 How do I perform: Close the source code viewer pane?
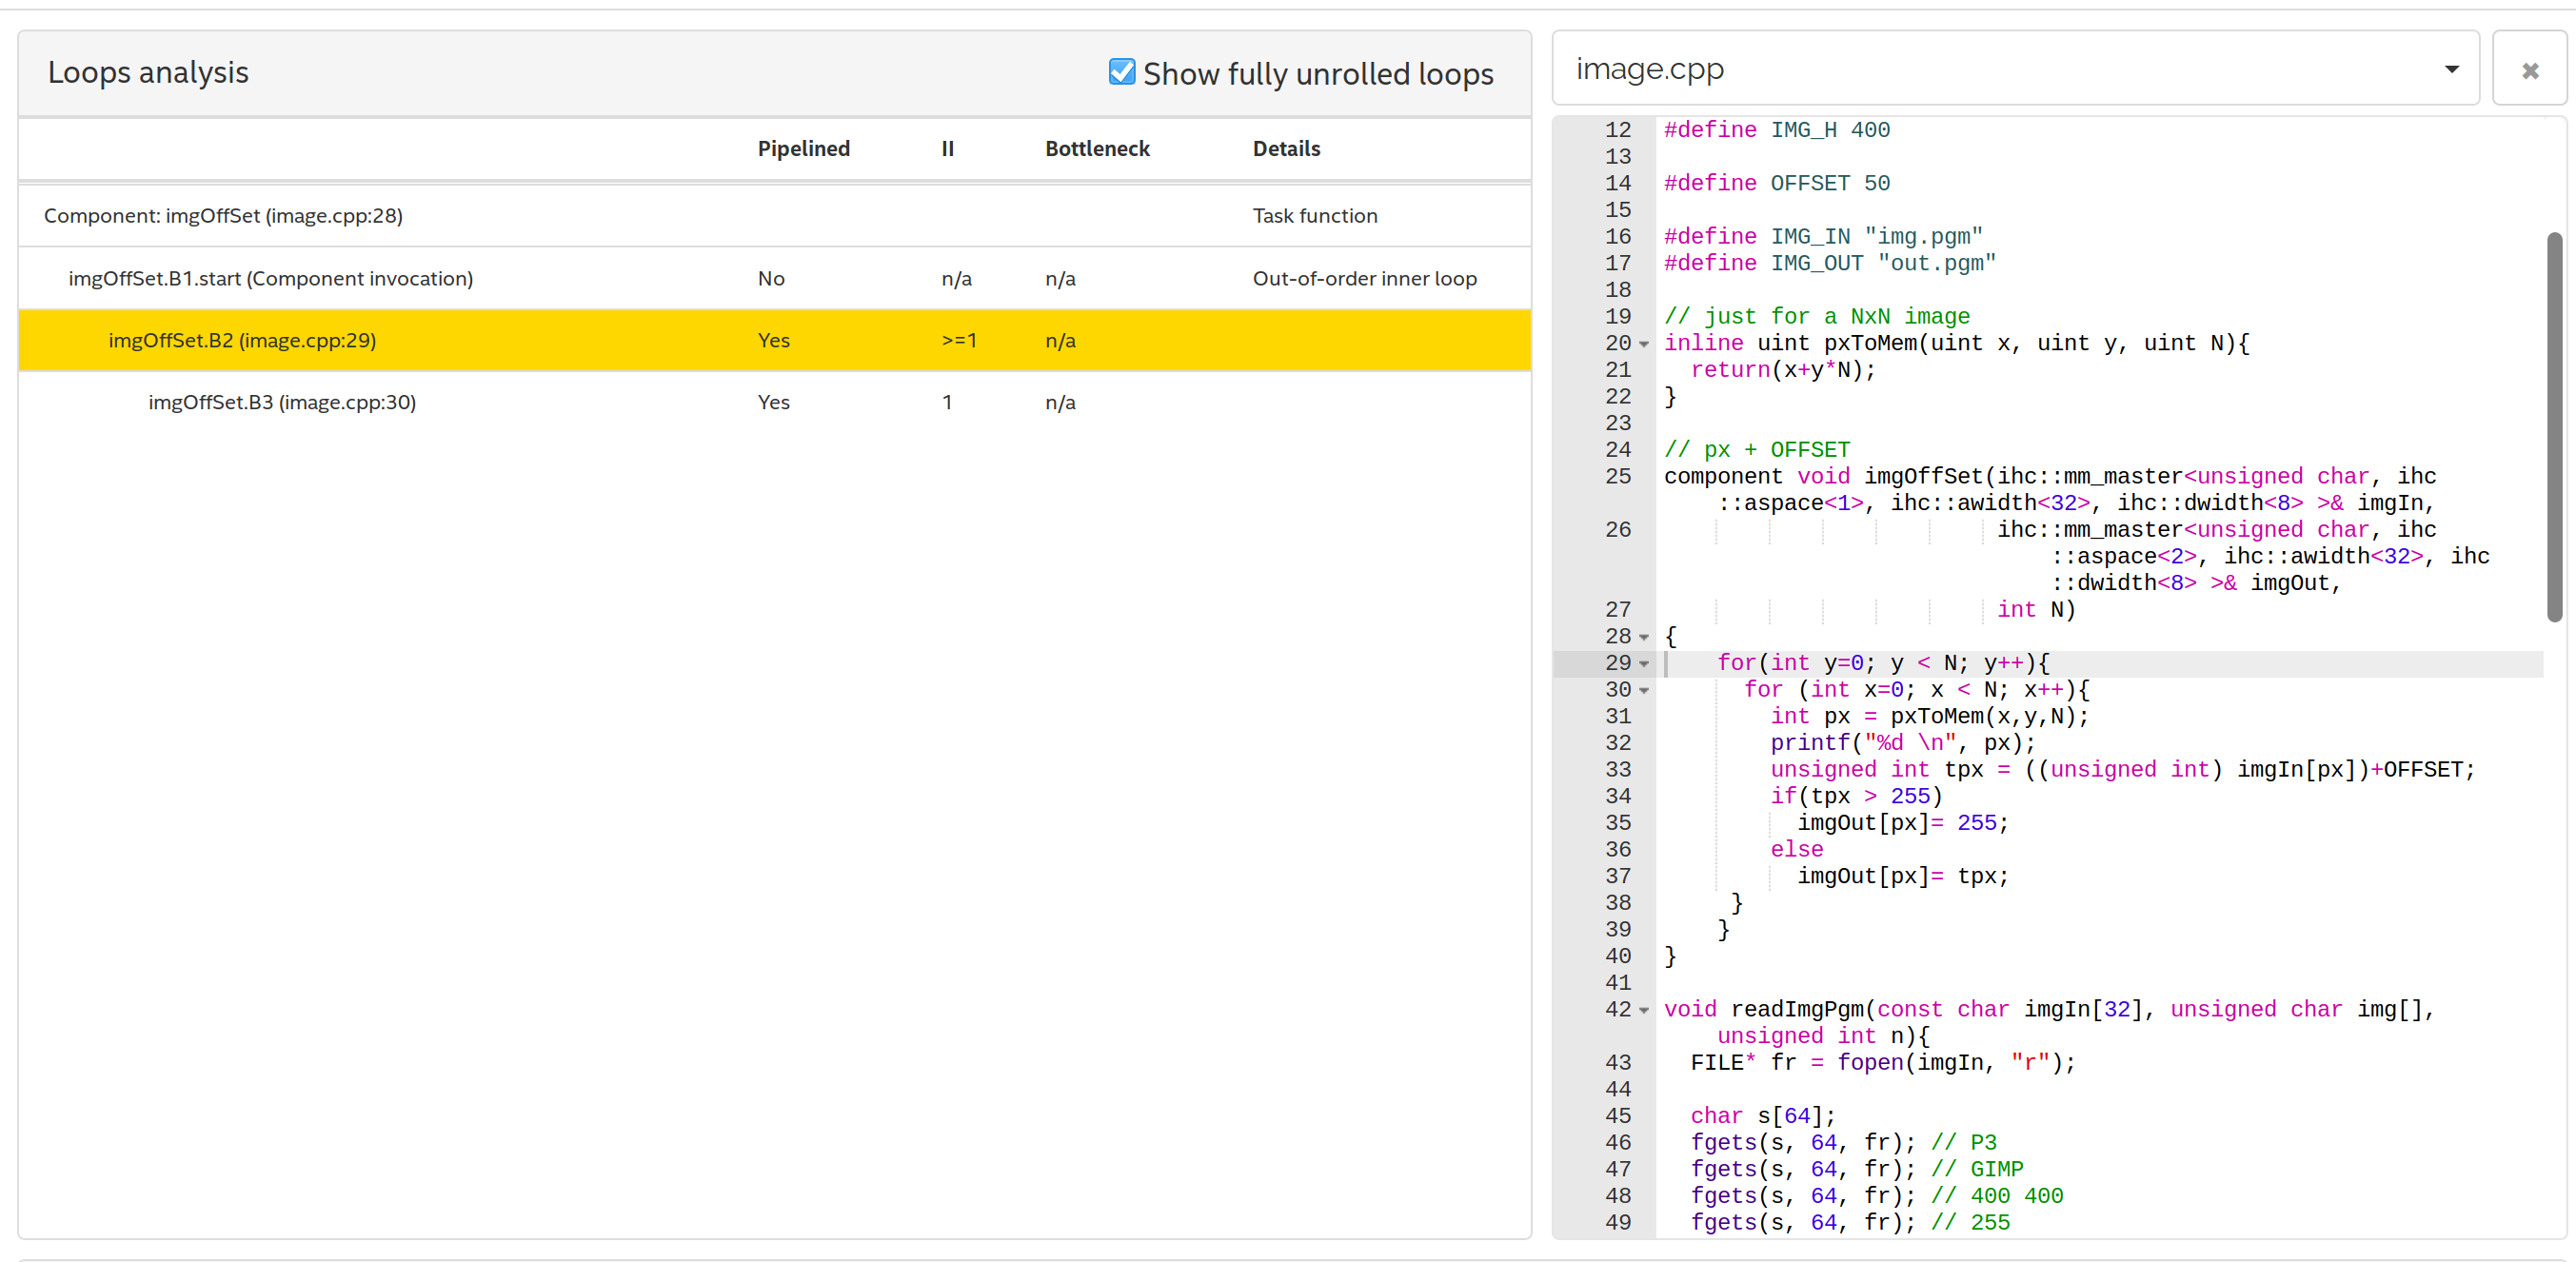pyautogui.click(x=2530, y=69)
